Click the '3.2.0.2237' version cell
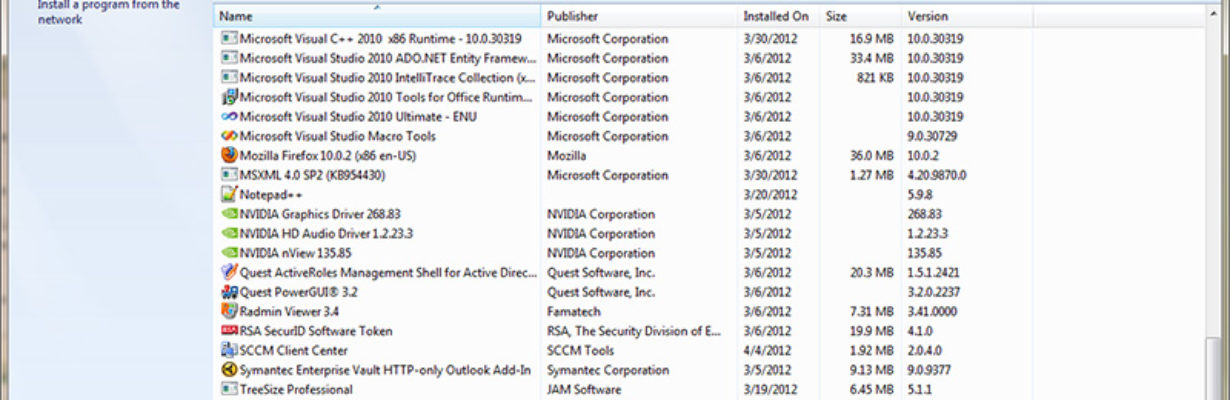Screen dimensions: 1230x400 pos(935,292)
